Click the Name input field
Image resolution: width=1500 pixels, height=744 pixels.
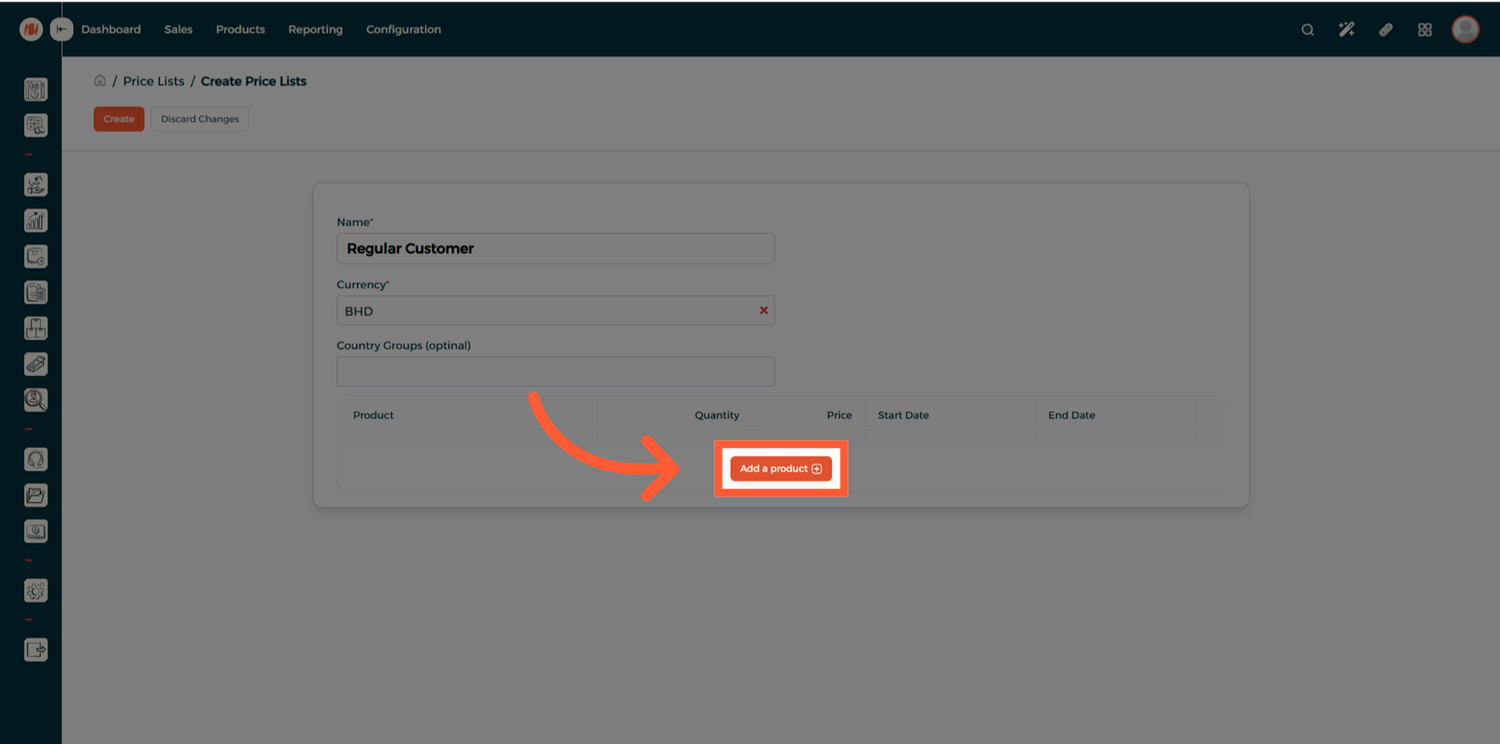[555, 249]
